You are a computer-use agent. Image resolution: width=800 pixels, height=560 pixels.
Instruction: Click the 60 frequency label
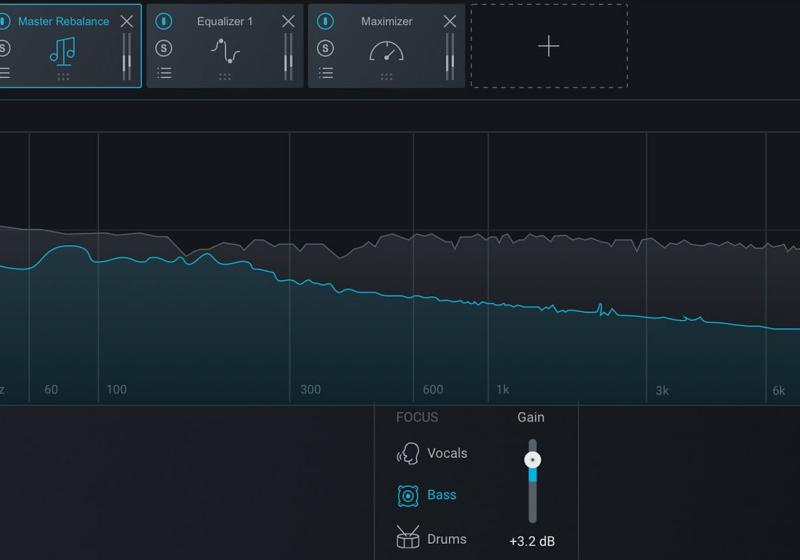click(51, 390)
